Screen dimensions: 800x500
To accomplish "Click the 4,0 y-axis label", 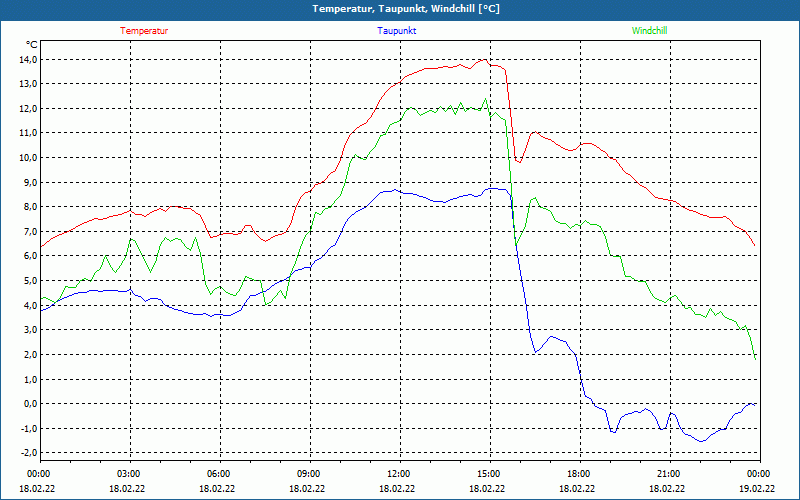I will pyautogui.click(x=31, y=305).
